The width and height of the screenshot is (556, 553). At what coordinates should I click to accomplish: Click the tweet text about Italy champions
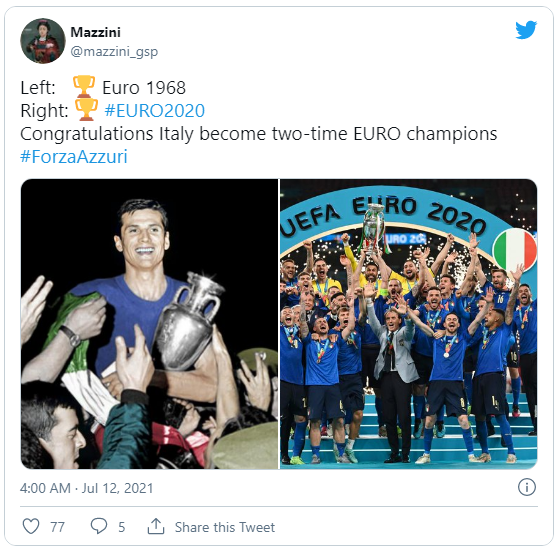pyautogui.click(x=258, y=134)
